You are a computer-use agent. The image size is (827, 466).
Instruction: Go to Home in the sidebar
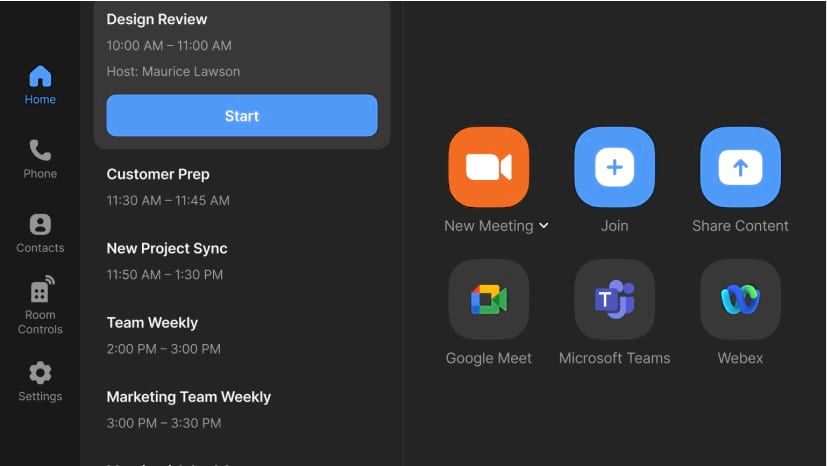pyautogui.click(x=40, y=85)
